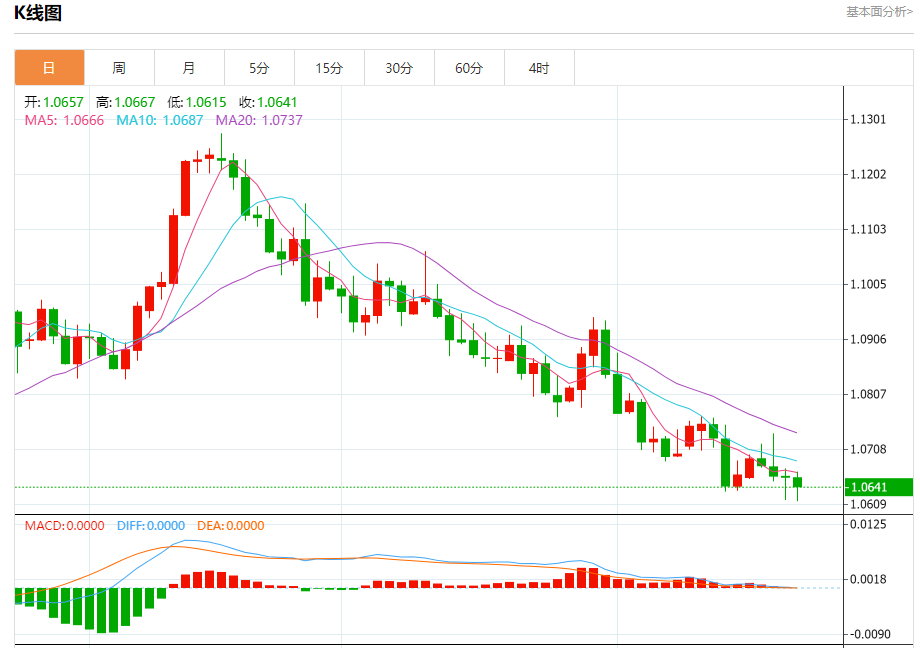This screenshot has width=920, height=648.
Task: Open the 5分 interval tab
Action: click(259, 68)
